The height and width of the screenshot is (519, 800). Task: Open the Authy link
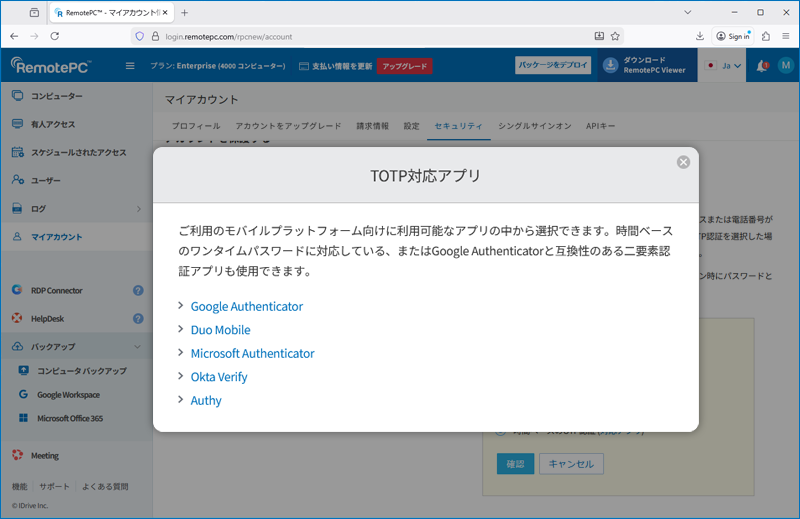pos(206,400)
